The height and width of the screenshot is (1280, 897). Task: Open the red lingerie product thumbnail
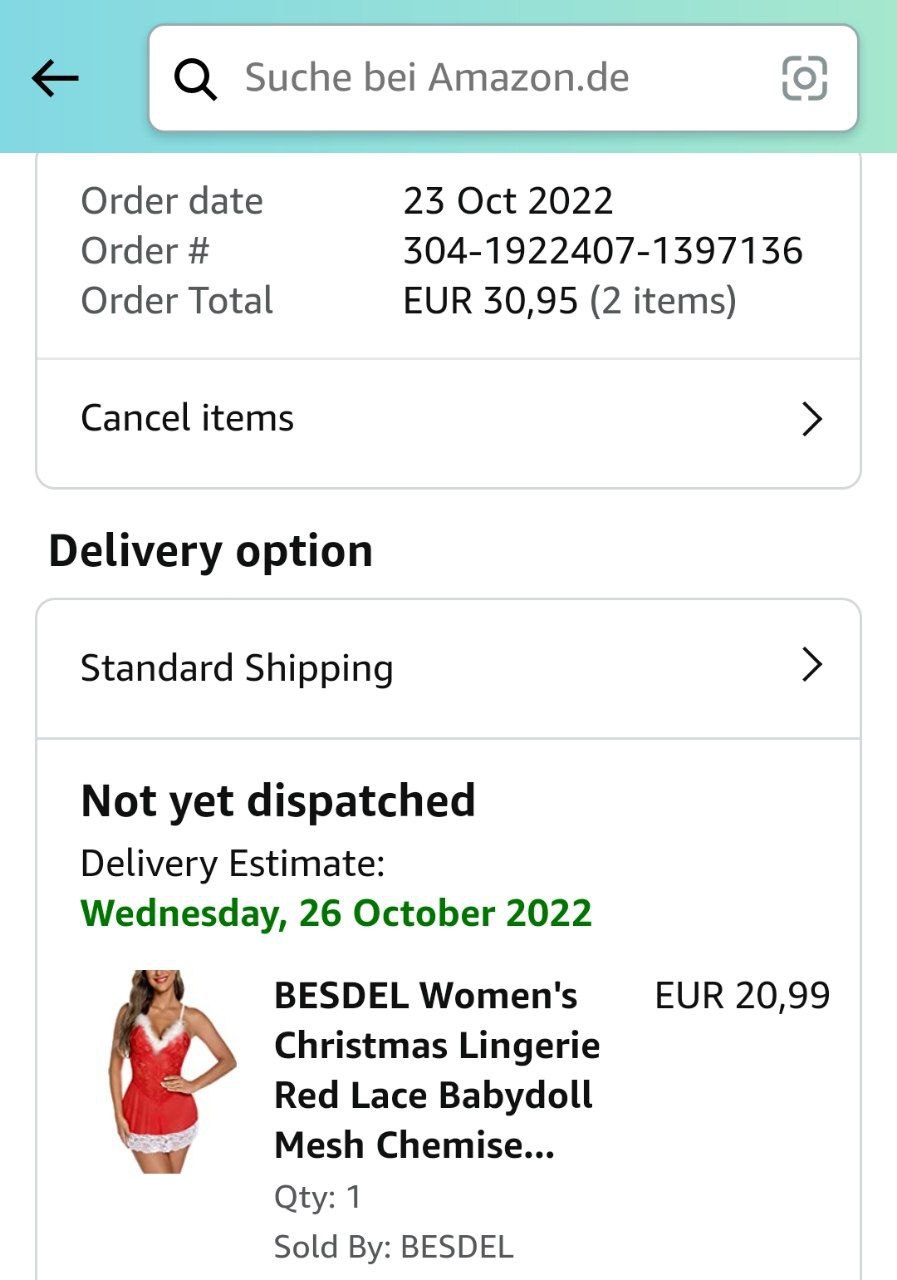pyautogui.click(x=172, y=1070)
